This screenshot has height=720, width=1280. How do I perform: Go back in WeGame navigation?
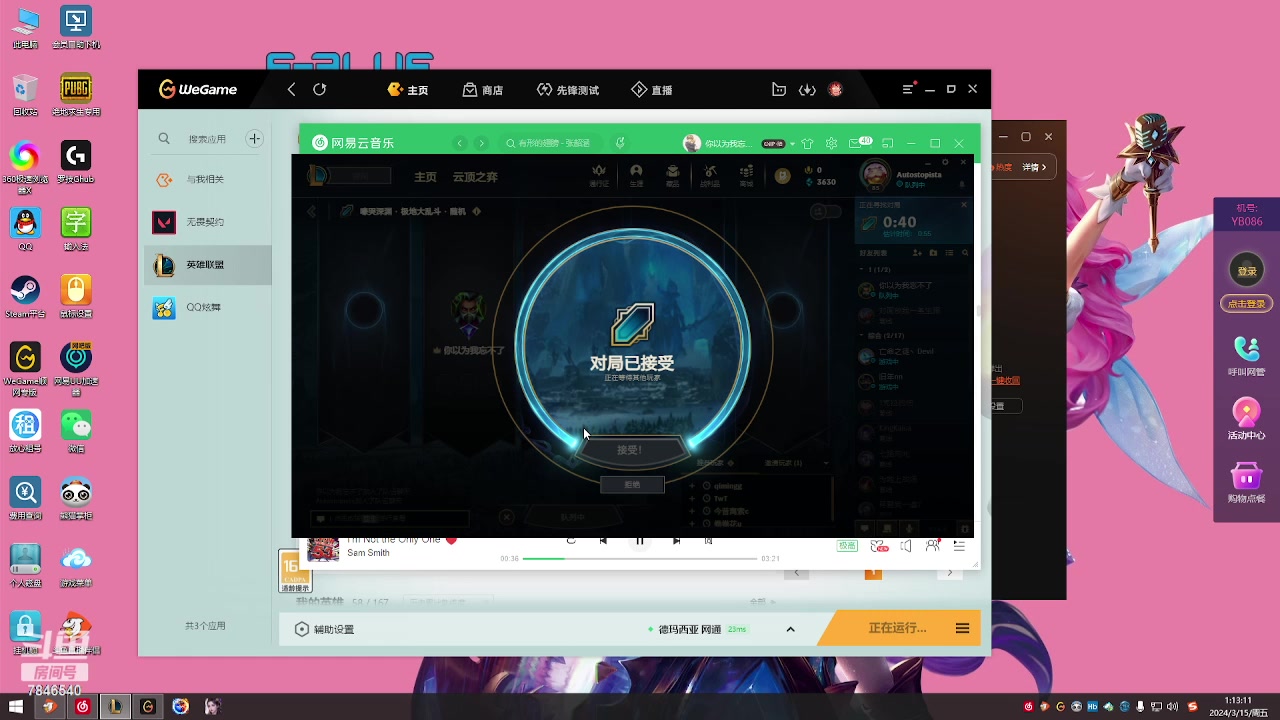pos(291,89)
